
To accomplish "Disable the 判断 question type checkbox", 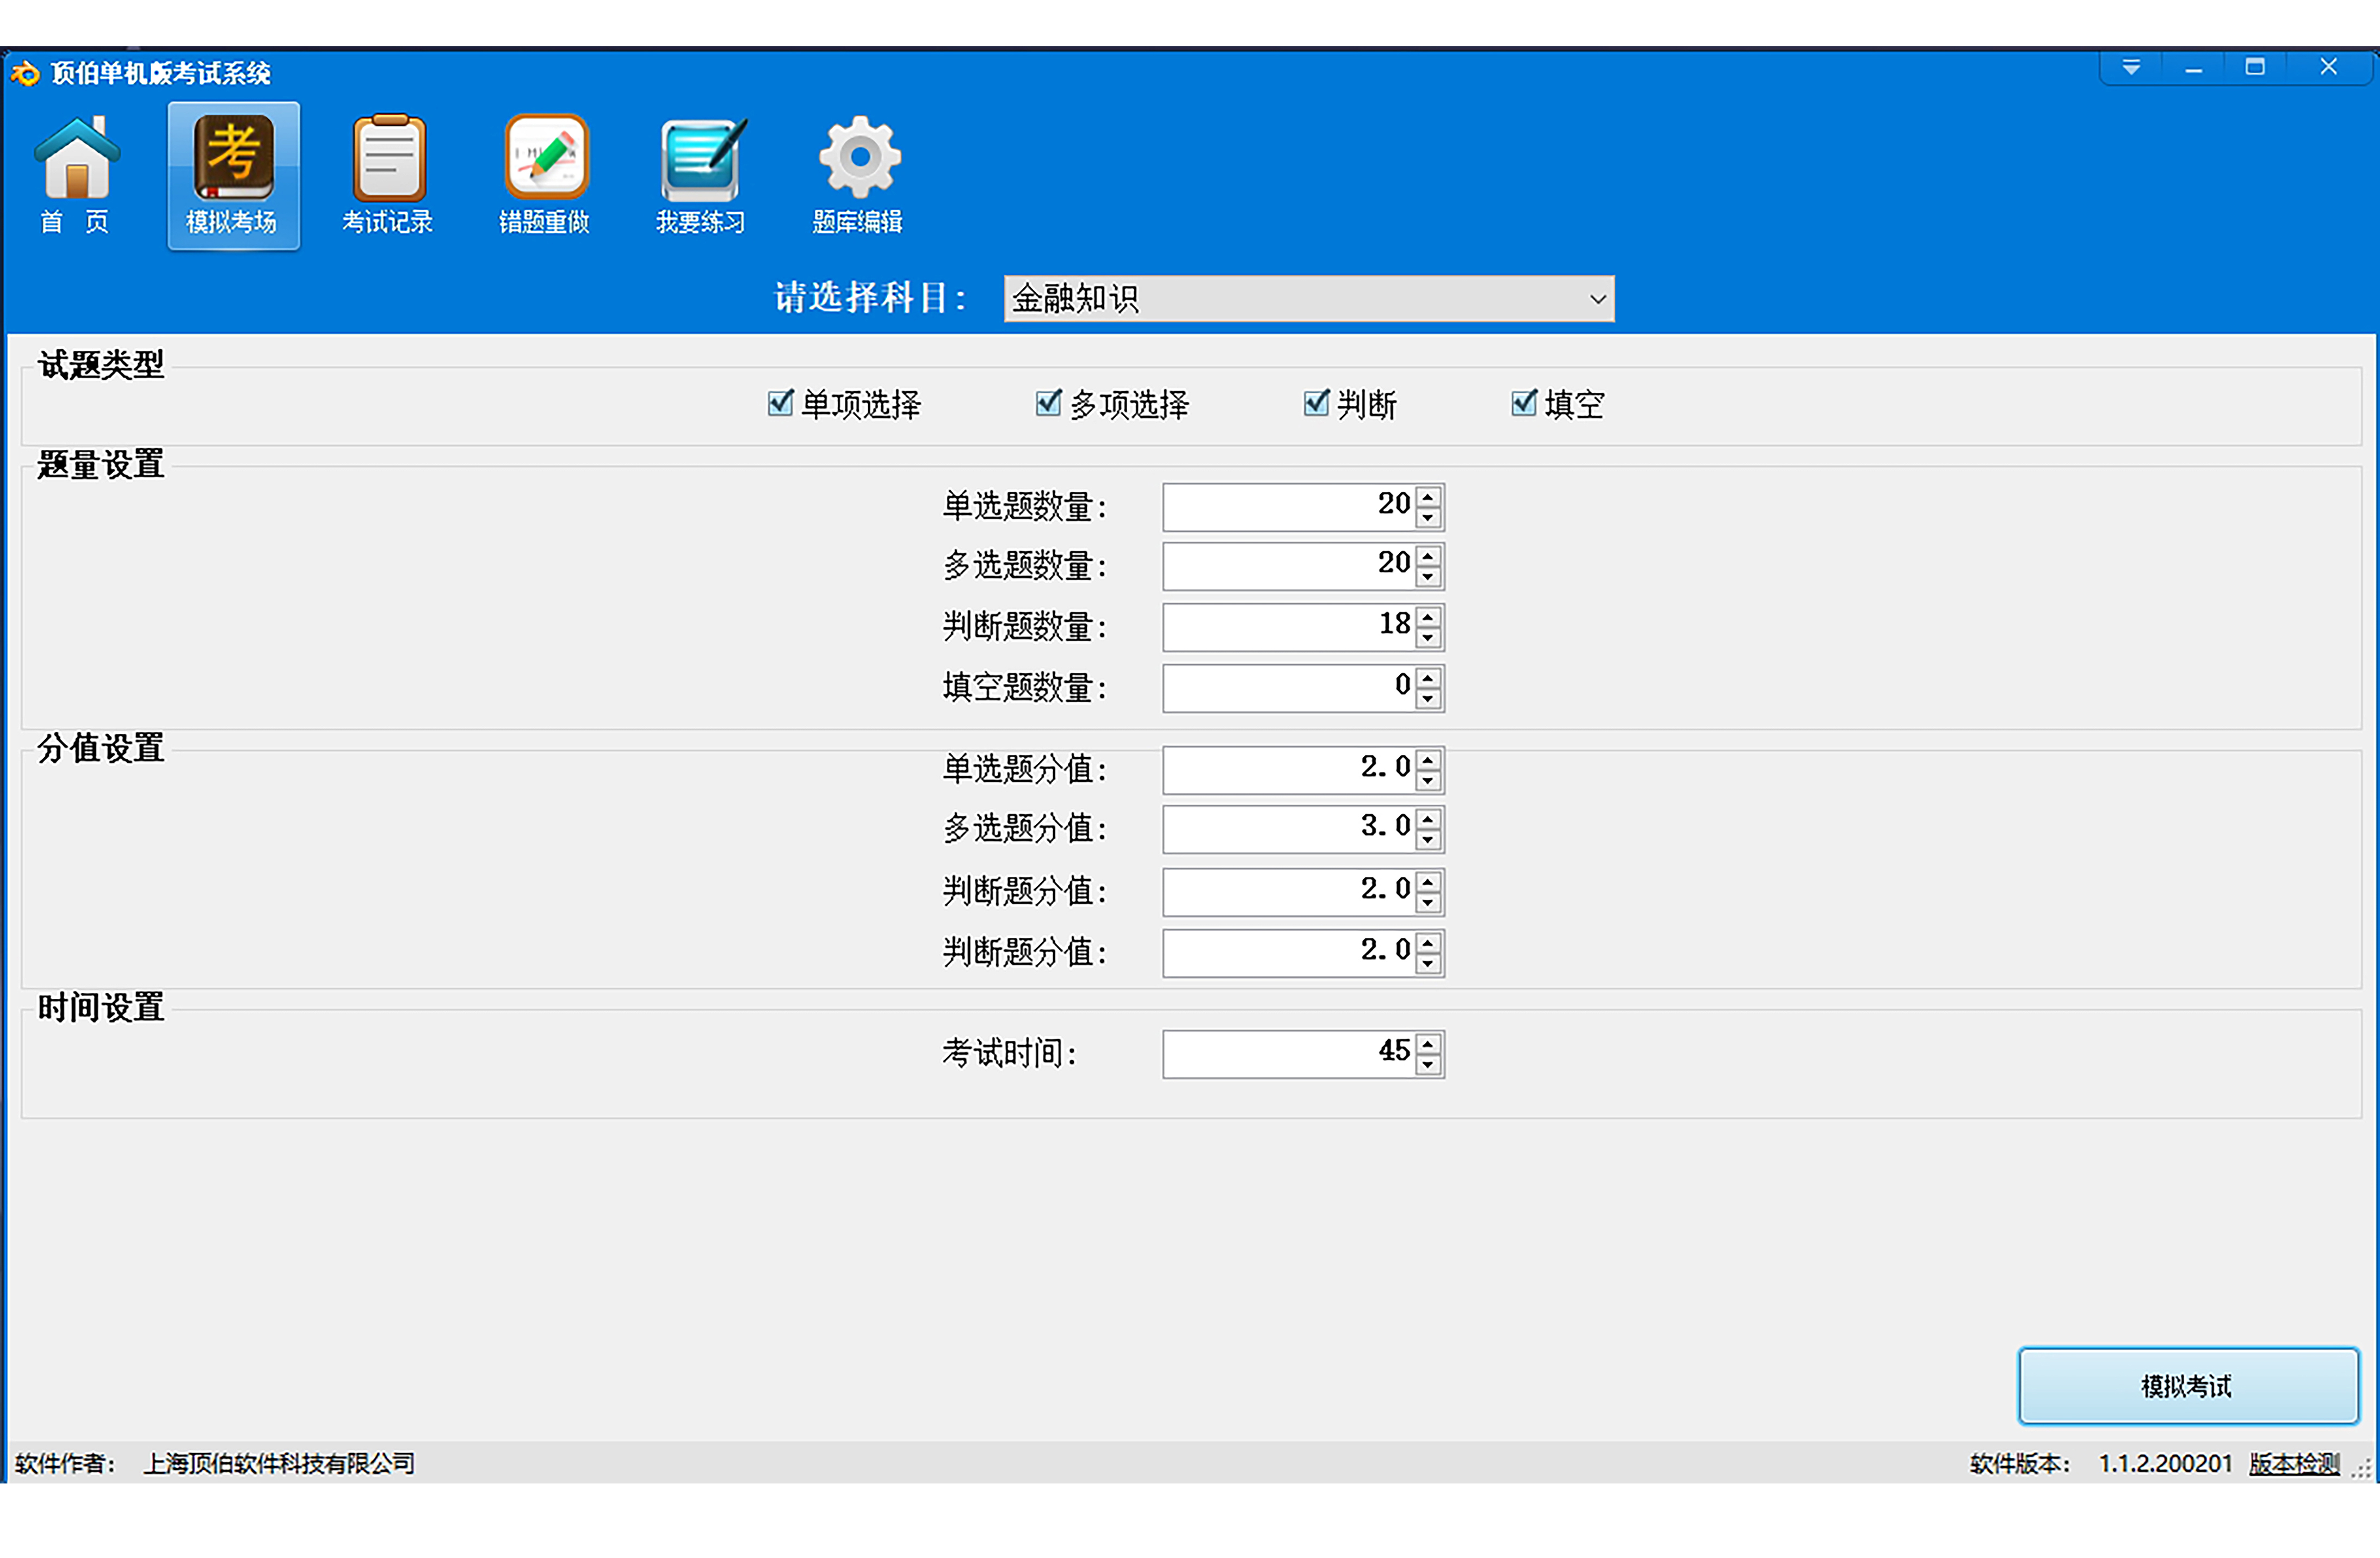I will click(x=1316, y=403).
